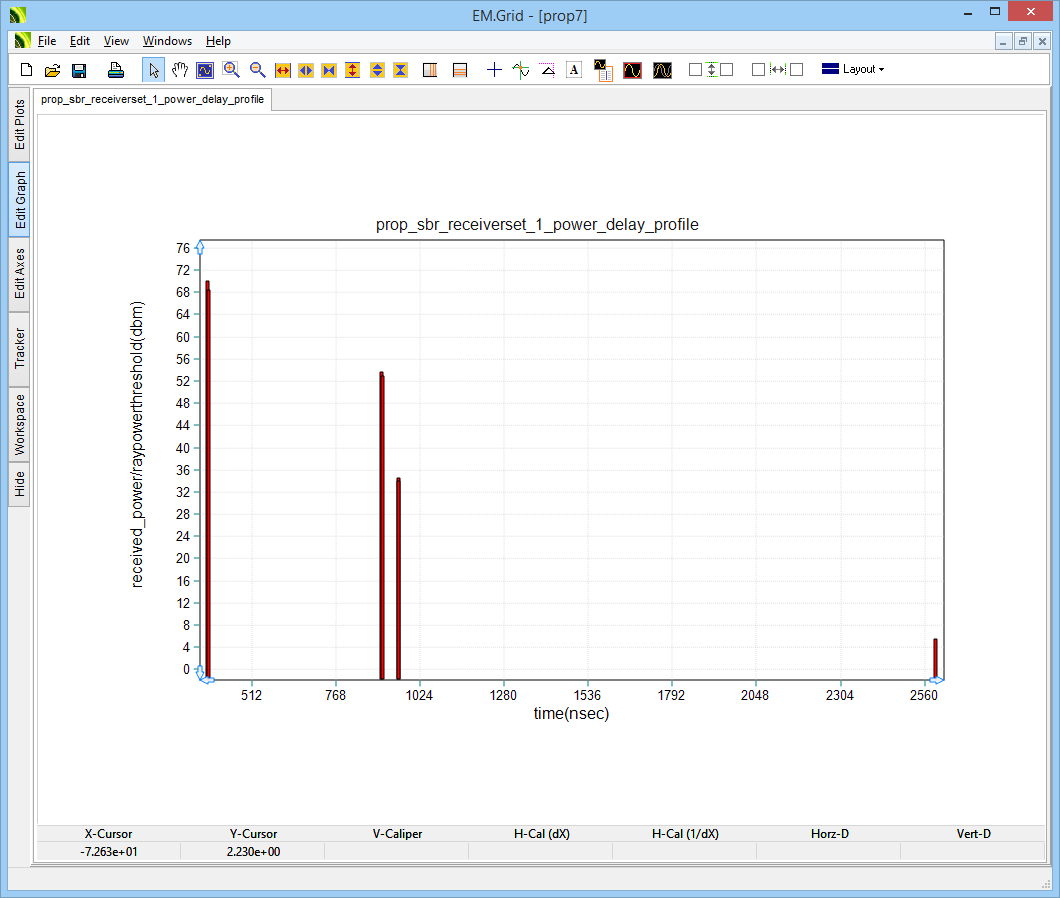Image resolution: width=1060 pixels, height=898 pixels.
Task: Click the Hide side panel button
Action: (20, 485)
